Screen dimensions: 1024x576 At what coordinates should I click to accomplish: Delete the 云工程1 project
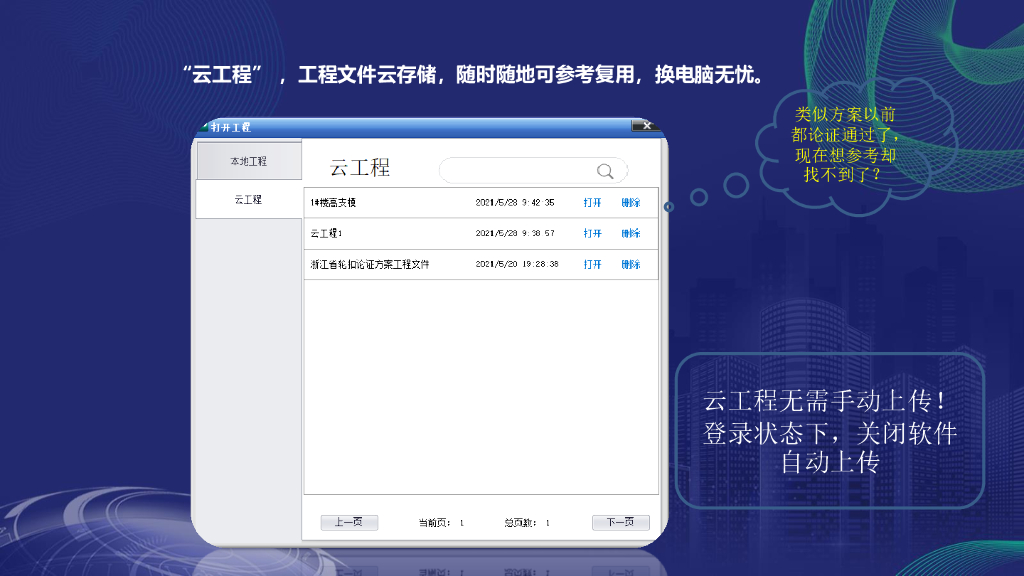pos(630,233)
